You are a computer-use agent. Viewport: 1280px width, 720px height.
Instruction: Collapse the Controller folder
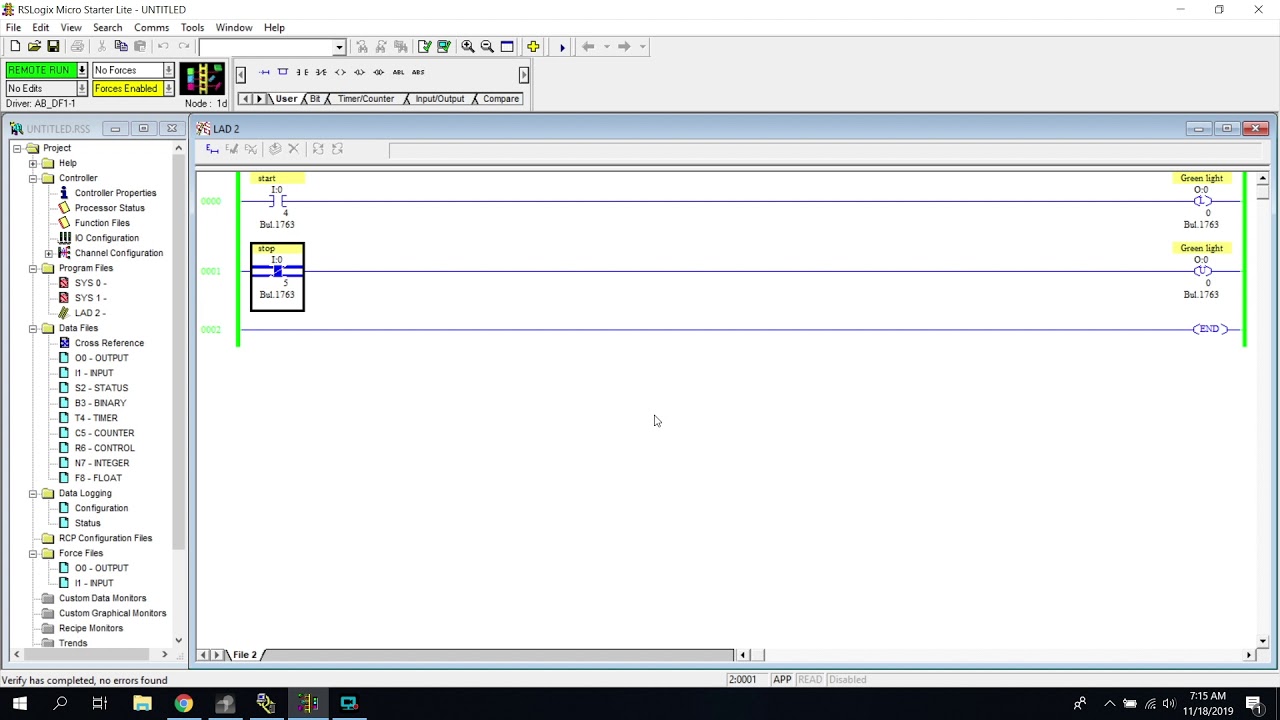(x=33, y=178)
